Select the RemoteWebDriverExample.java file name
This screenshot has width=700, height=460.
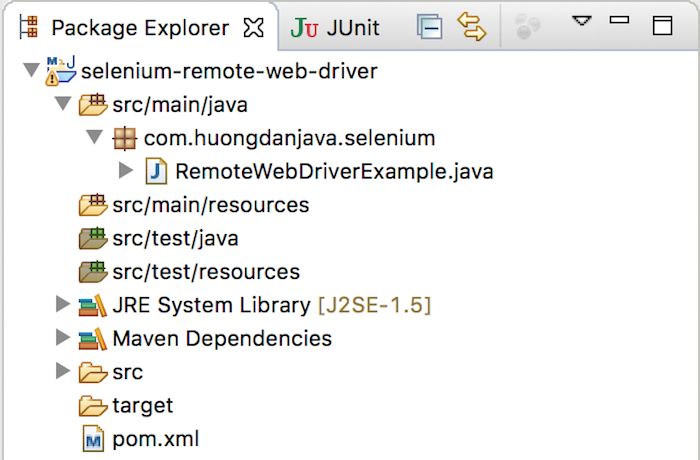[x=334, y=171]
